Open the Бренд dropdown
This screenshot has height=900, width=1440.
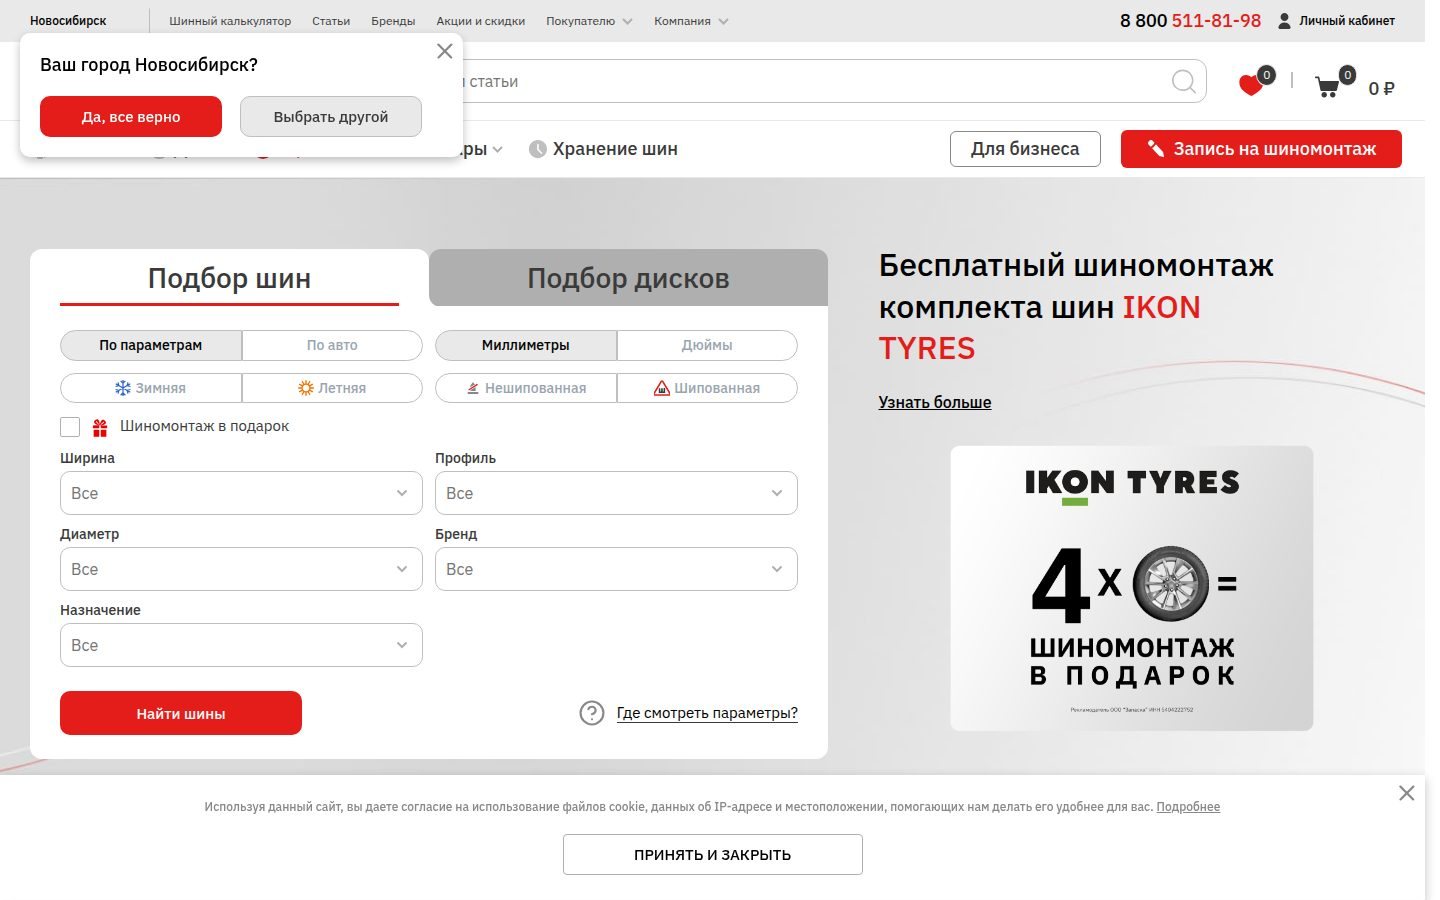coord(616,569)
